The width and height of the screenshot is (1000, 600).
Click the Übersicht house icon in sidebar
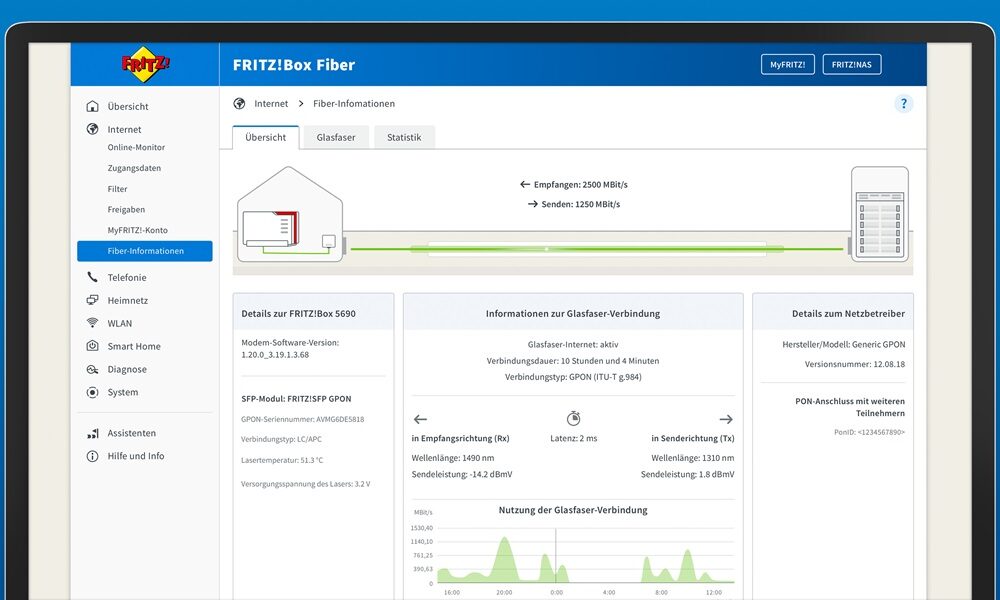(x=93, y=107)
